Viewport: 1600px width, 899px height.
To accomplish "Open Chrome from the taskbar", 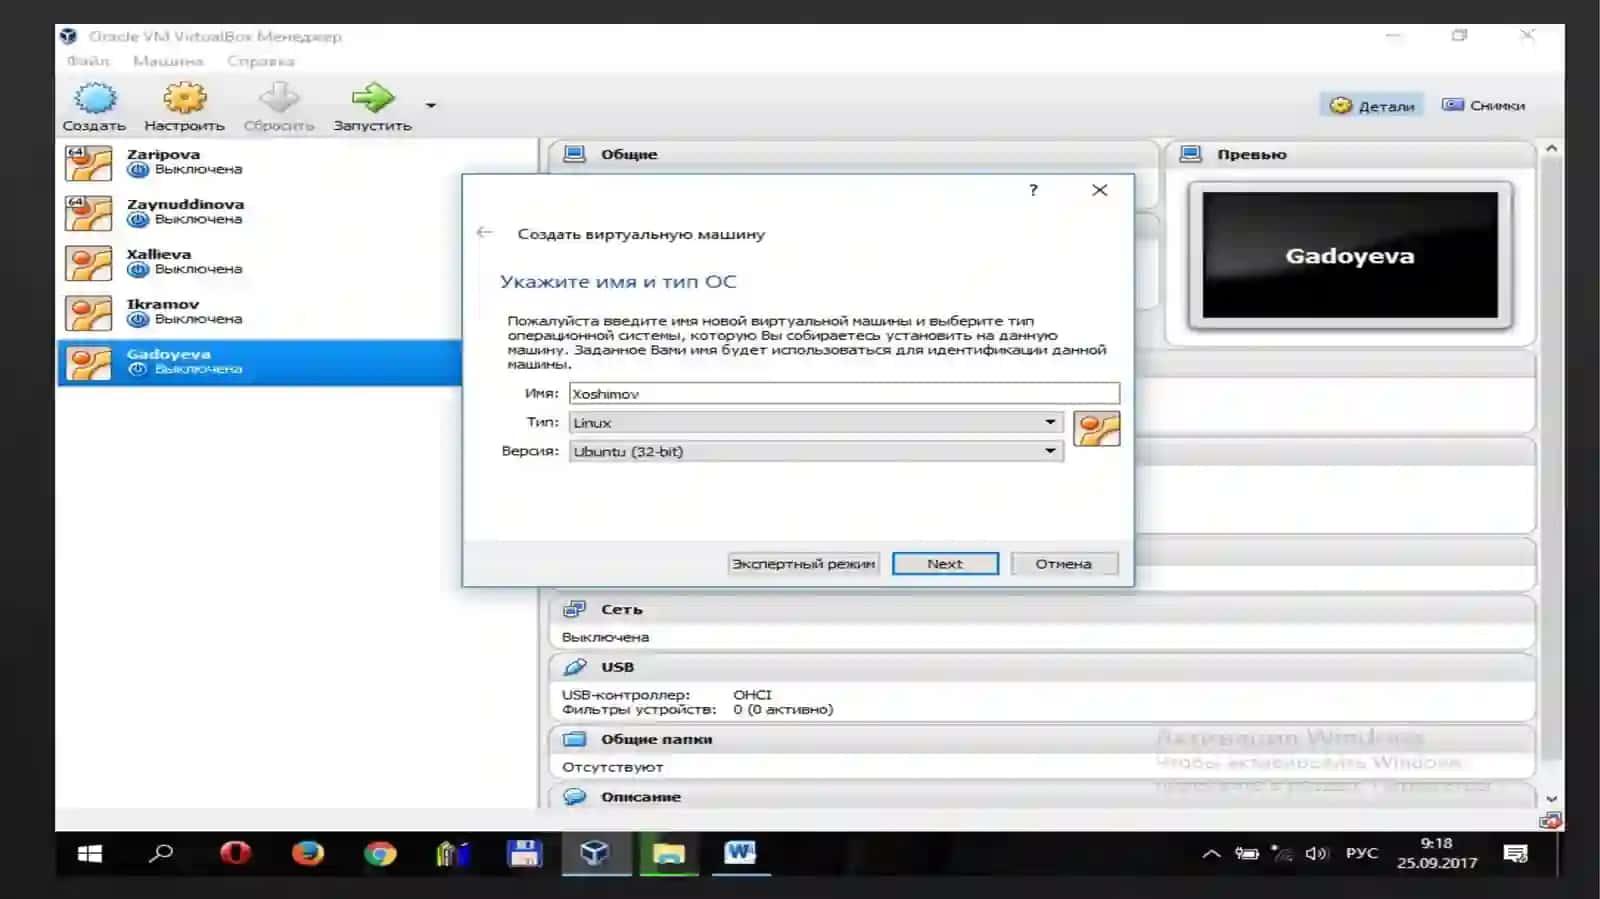I will (380, 853).
